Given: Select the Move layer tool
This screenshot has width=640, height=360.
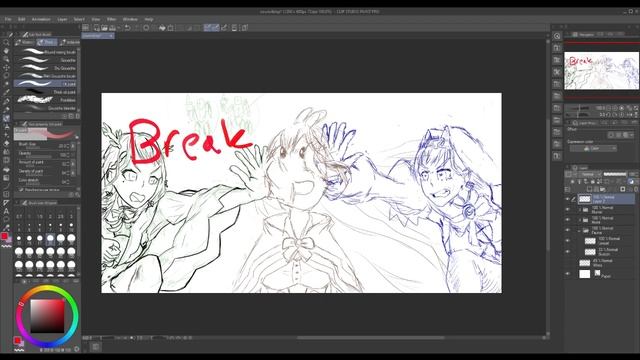Looking at the screenshot, I should 6,68.
